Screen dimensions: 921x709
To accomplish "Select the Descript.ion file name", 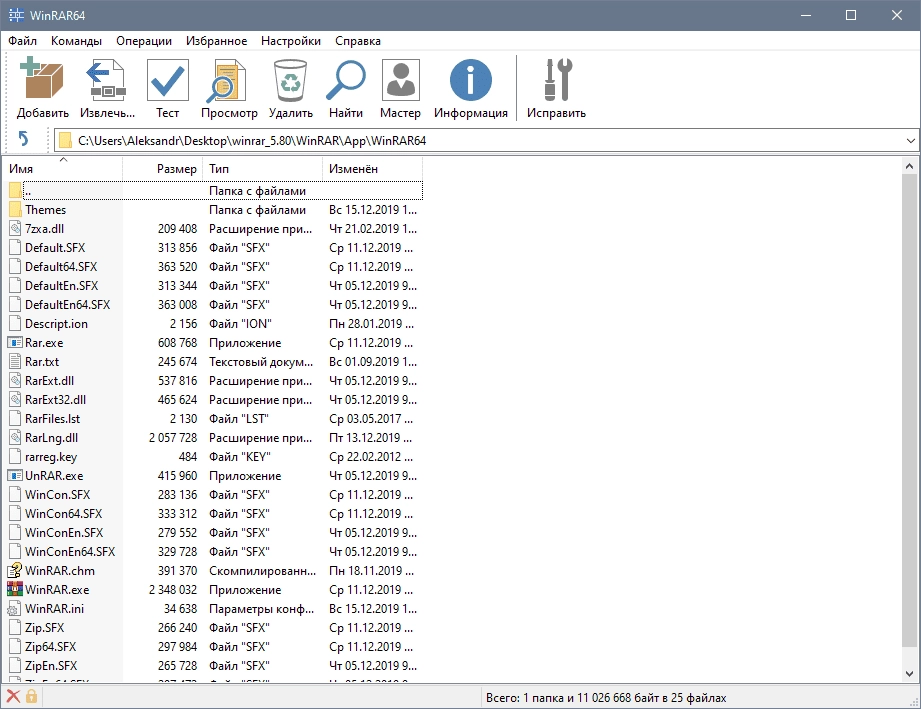I will click(x=56, y=324).
